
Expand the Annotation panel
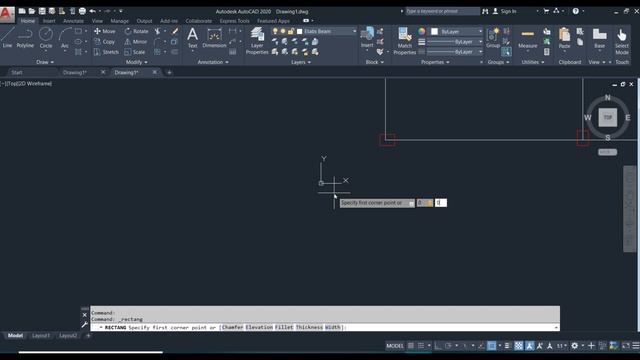pos(213,62)
